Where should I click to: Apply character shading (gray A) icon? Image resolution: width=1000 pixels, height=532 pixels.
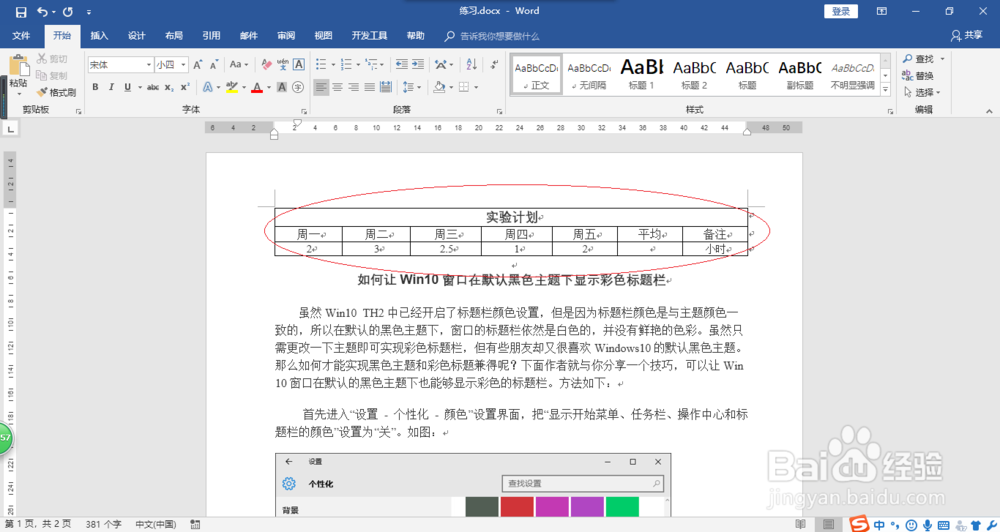click(x=282, y=87)
